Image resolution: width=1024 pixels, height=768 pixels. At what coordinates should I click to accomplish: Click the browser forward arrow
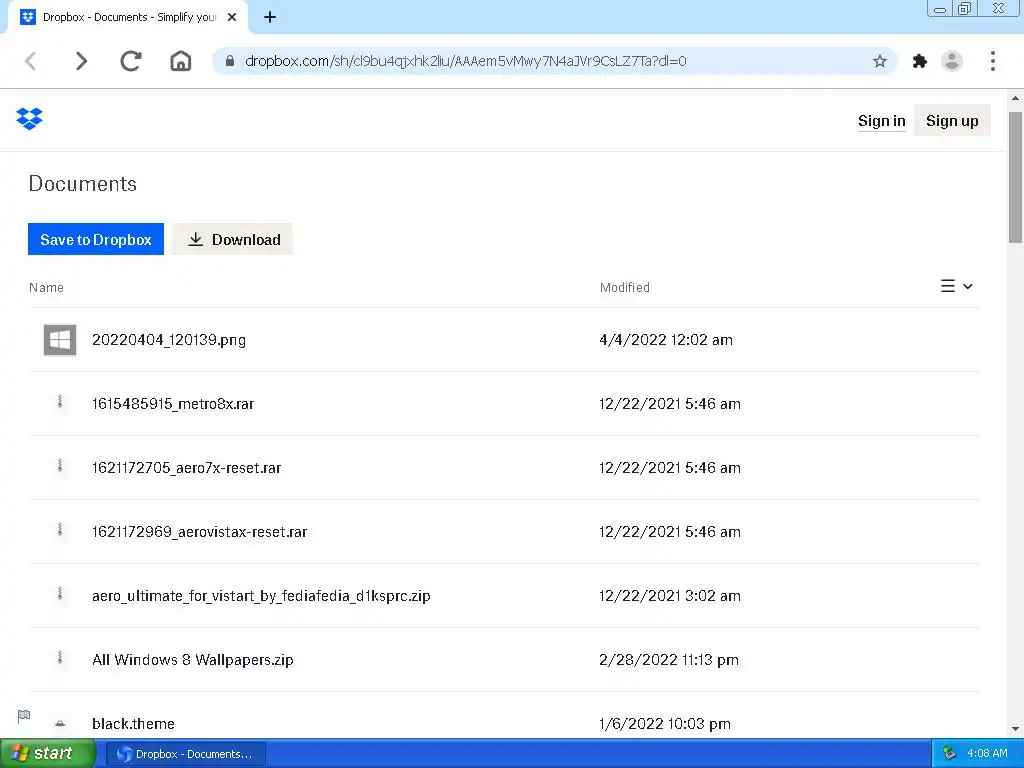(x=81, y=61)
